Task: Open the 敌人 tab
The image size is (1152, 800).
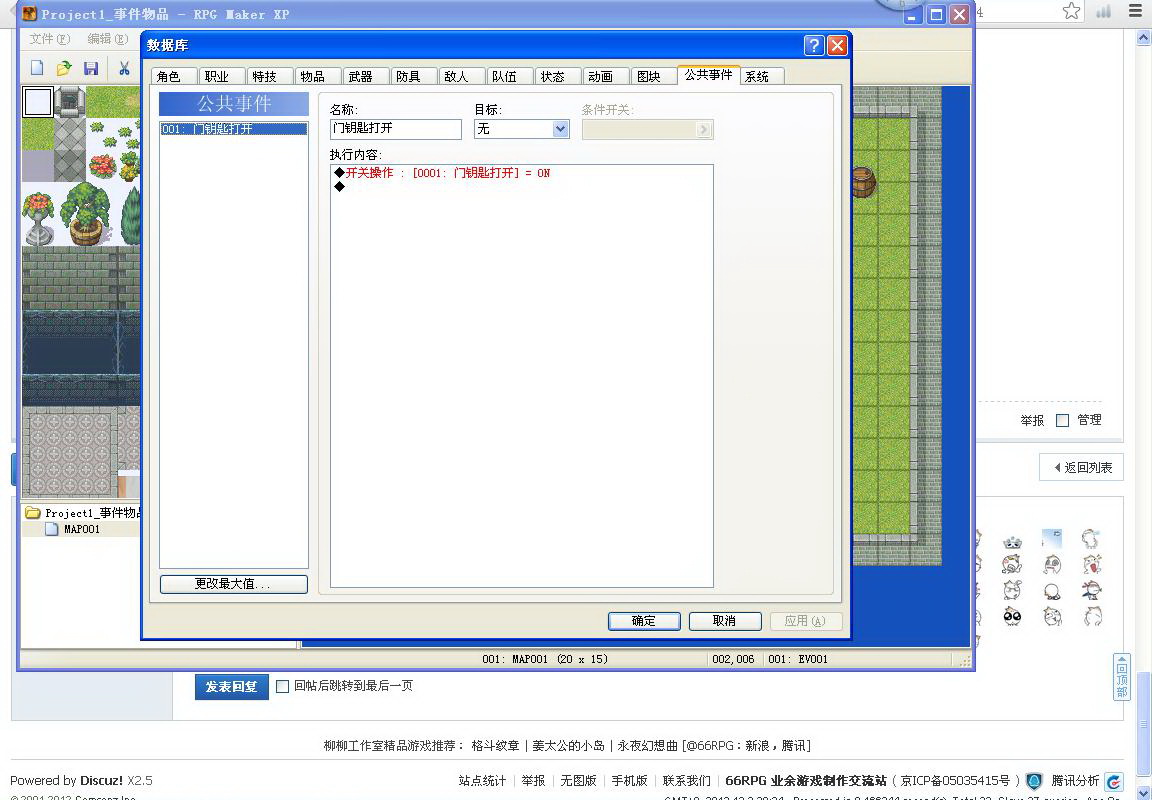Action: click(x=461, y=76)
